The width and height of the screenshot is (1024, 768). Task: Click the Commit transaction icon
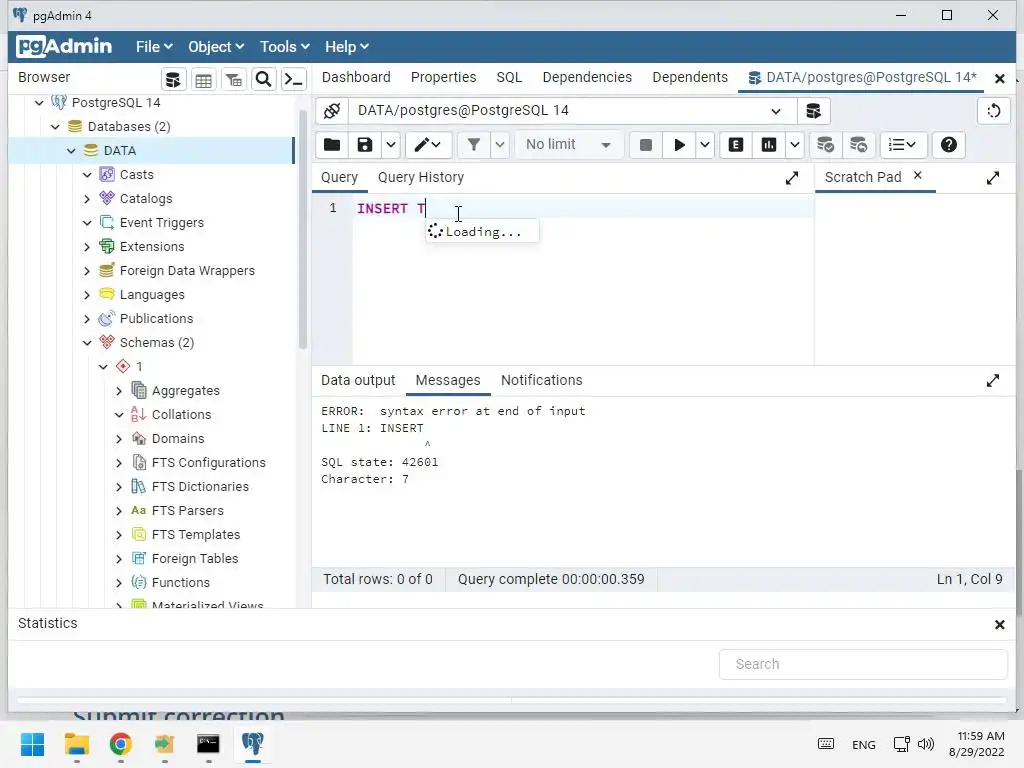pos(825,144)
